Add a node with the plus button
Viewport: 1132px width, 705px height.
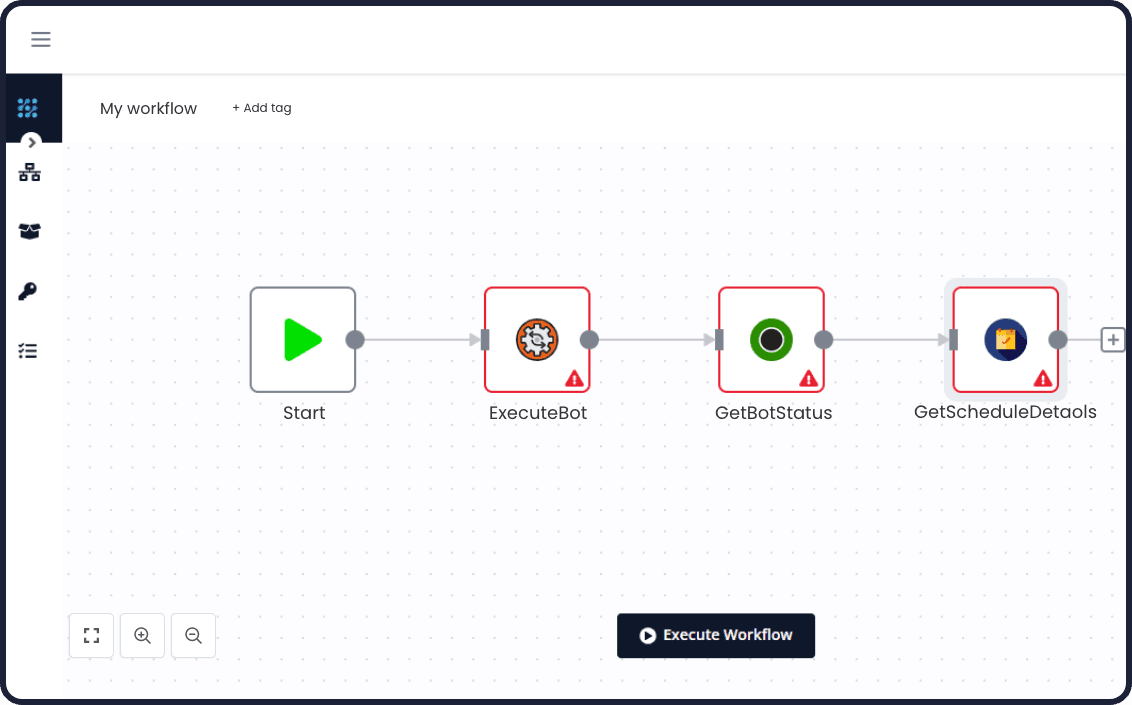[x=1113, y=340]
